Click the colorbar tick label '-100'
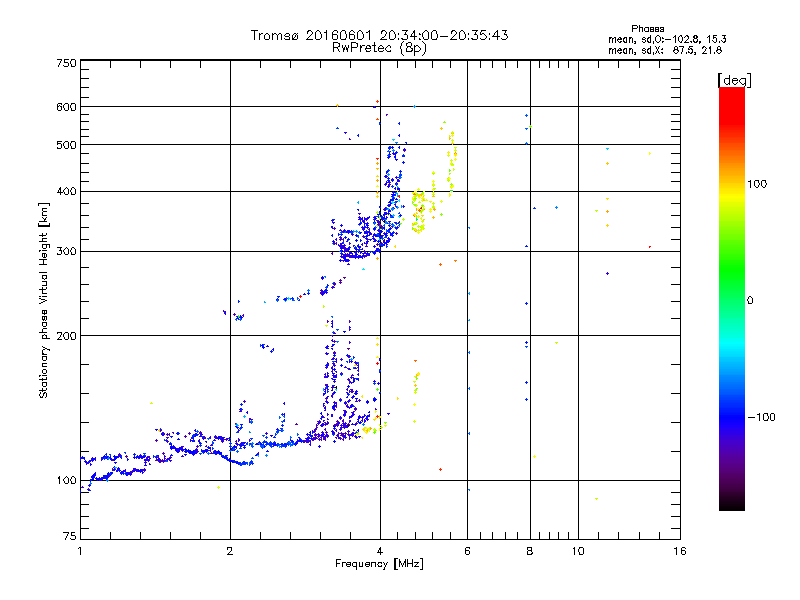Viewport: 800px width, 600px height. coord(761,417)
